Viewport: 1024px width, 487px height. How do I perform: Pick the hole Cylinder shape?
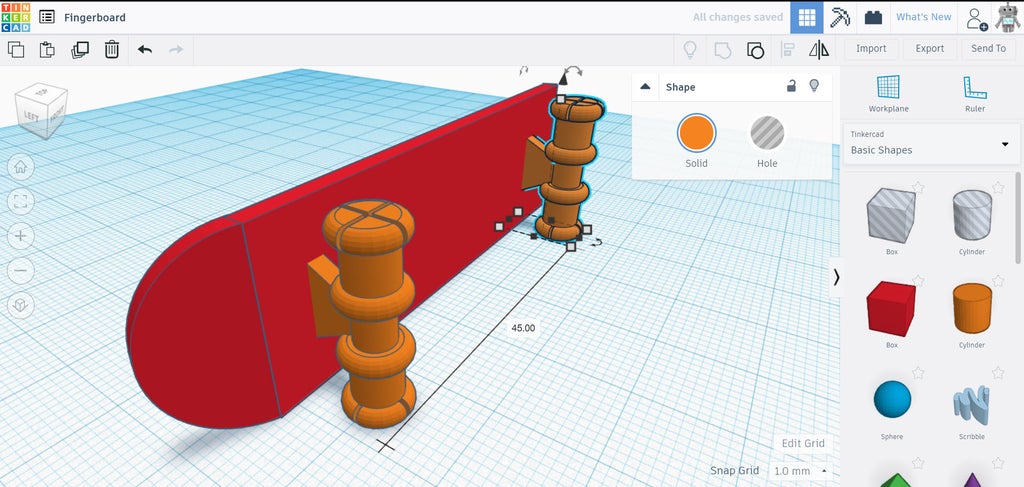tap(972, 216)
